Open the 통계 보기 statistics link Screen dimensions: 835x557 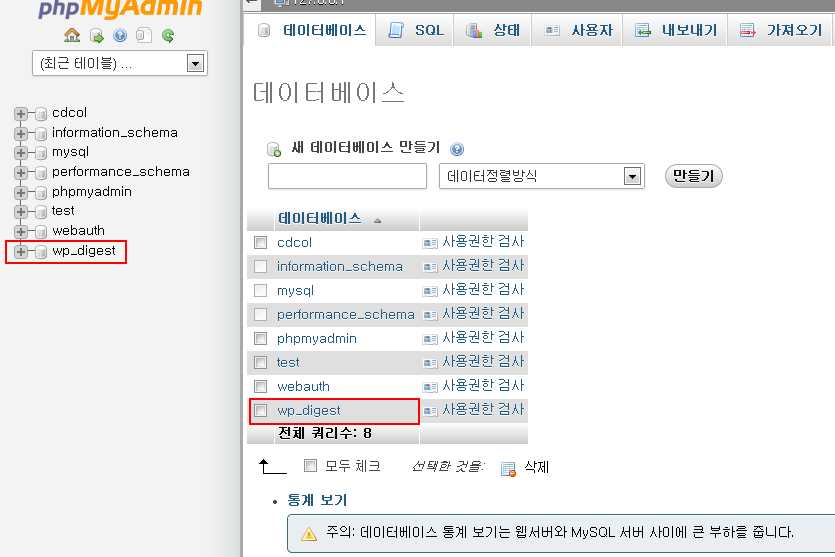click(x=317, y=500)
